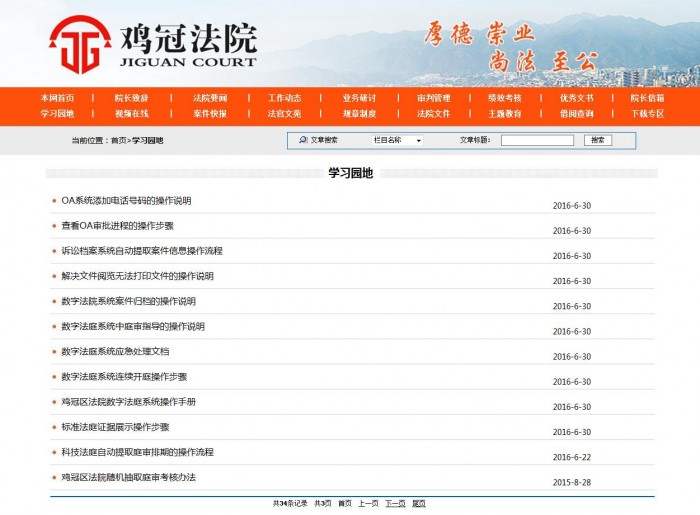
Task: Open 标准法庭证据展示操作步骤 article
Action: point(115,427)
